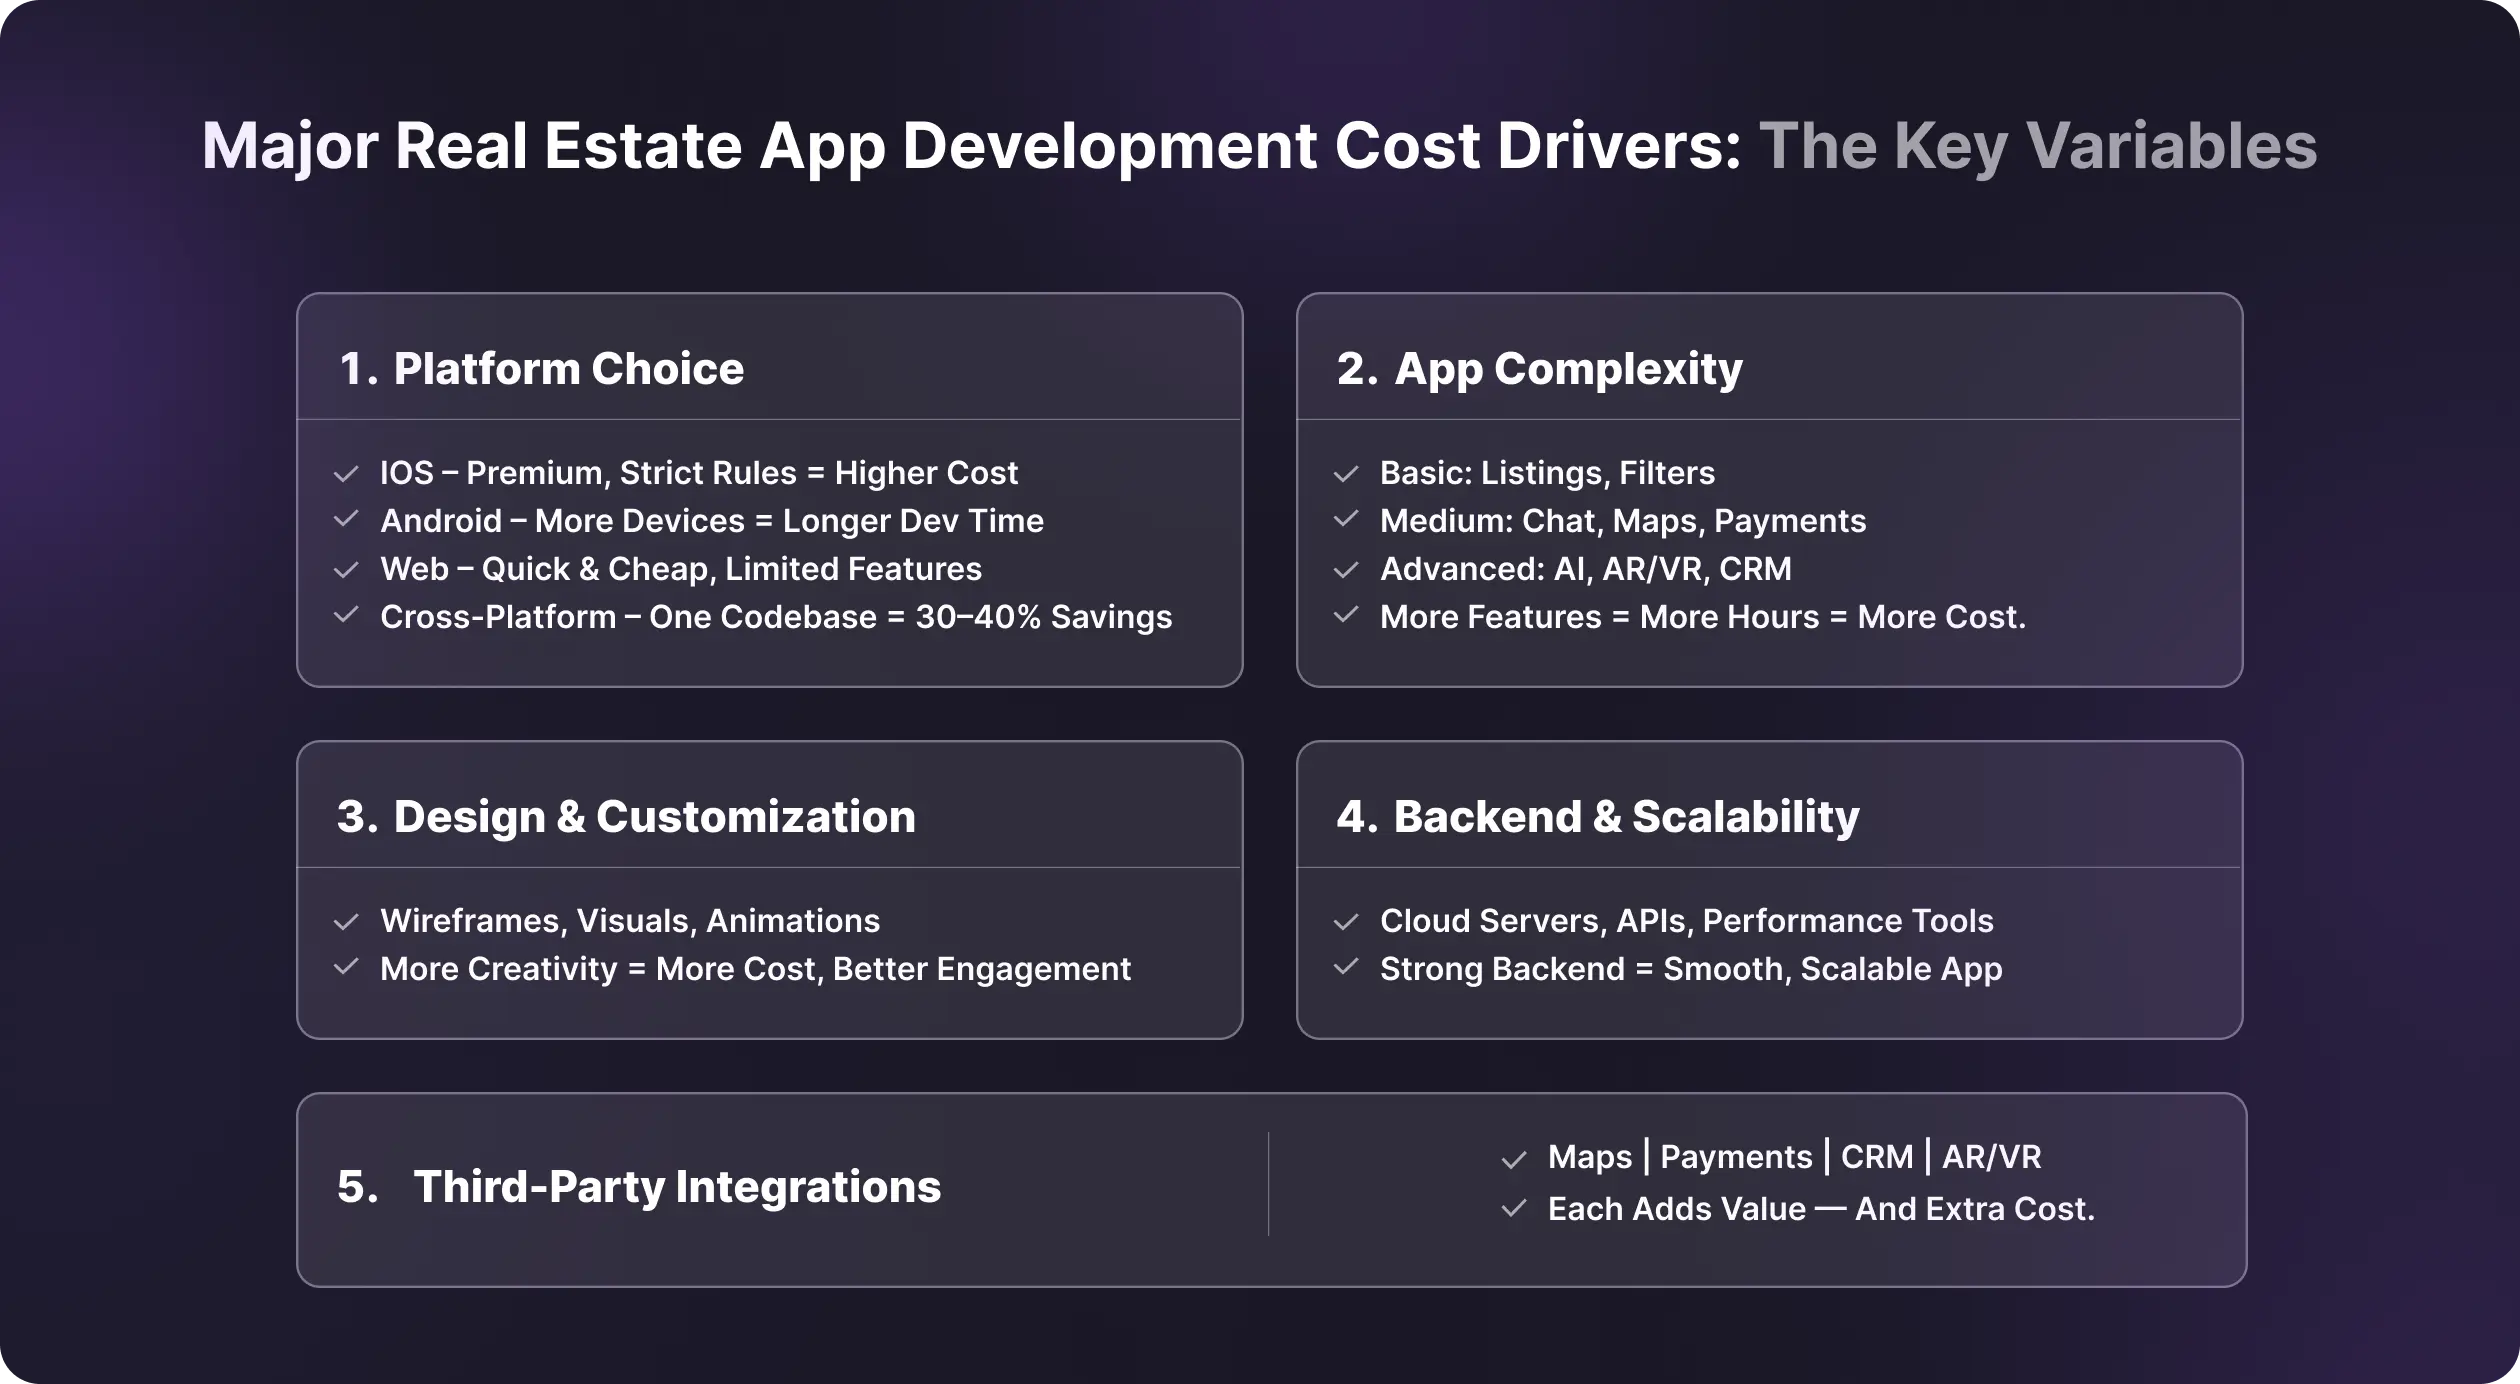Image resolution: width=2520 pixels, height=1384 pixels.
Task: Select the Design & Customization heading
Action: (x=627, y=816)
